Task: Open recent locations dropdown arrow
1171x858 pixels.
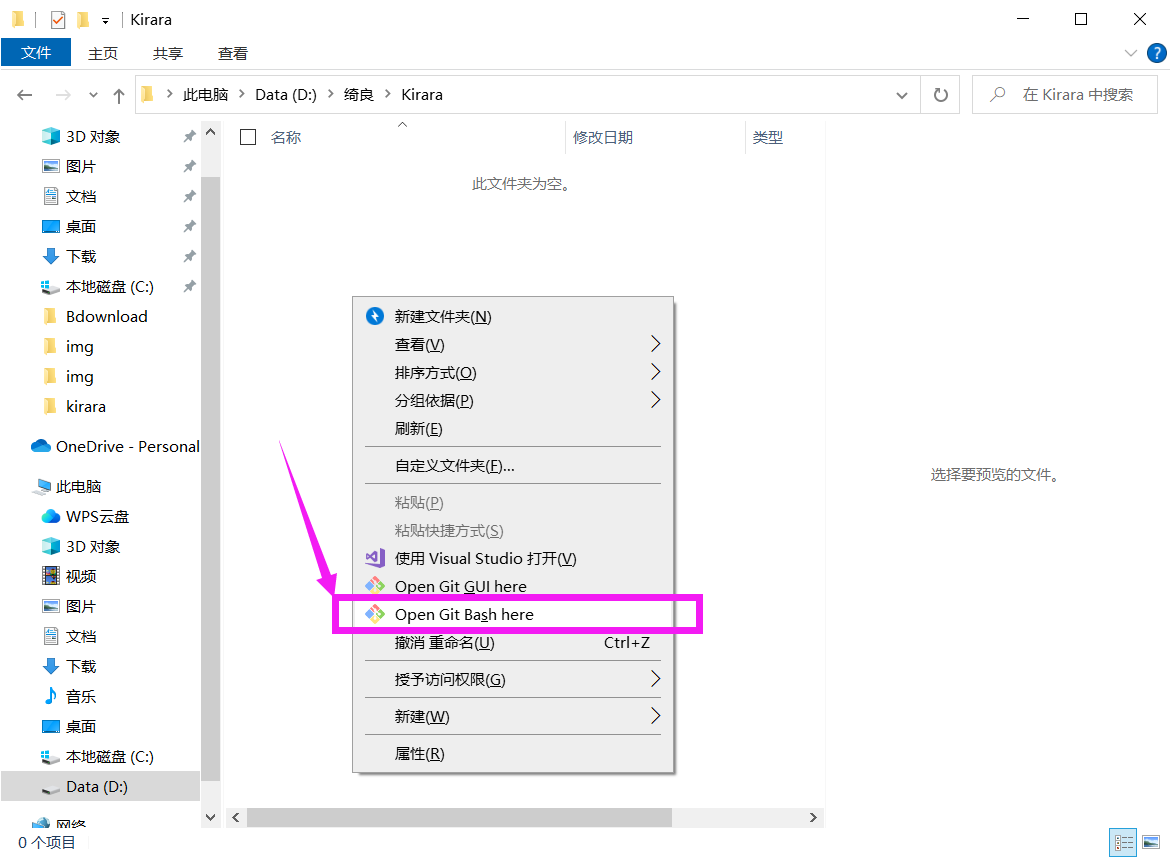Action: tap(93, 95)
